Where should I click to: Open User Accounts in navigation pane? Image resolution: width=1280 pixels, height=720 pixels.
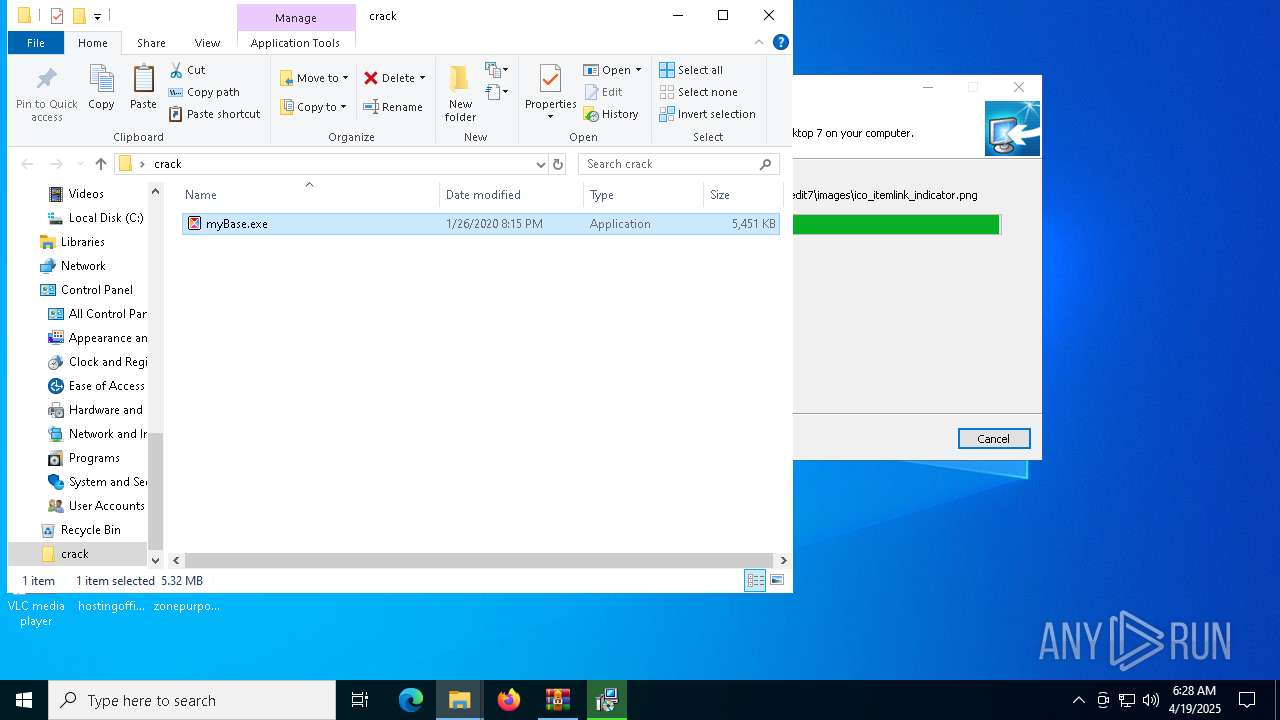[96, 506]
